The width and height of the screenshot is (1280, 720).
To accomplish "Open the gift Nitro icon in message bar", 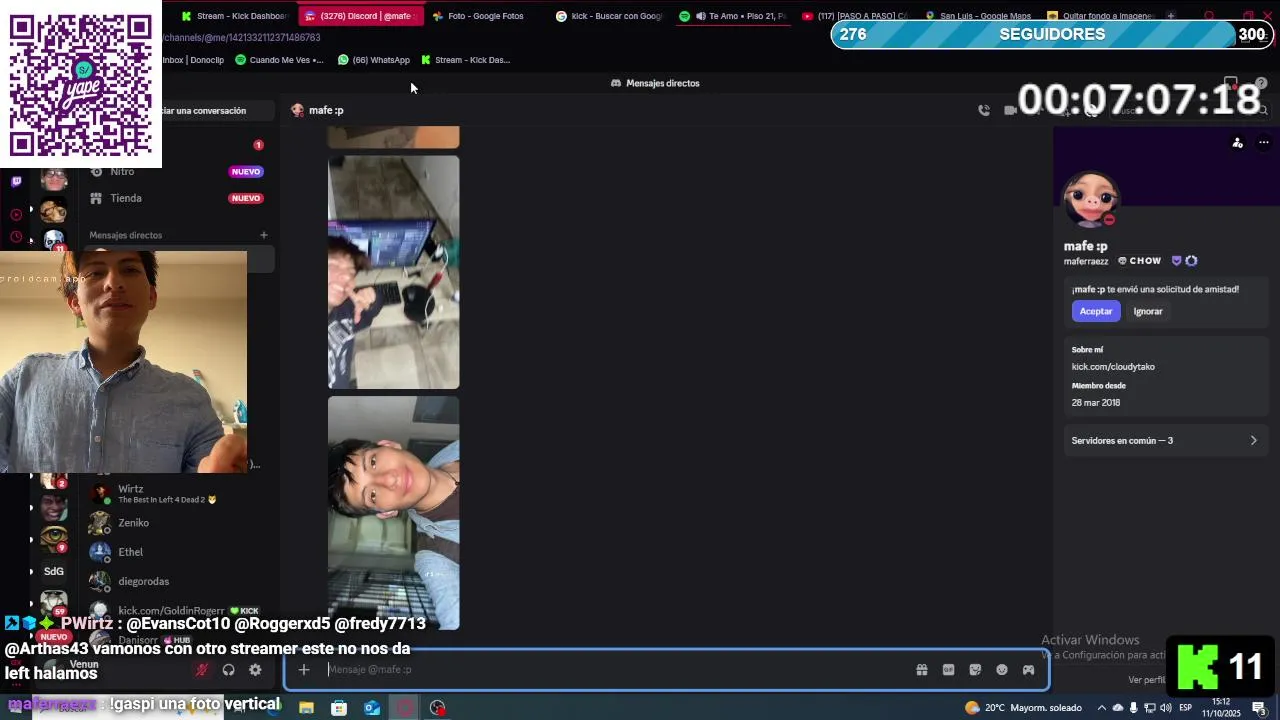I will tap(922, 670).
